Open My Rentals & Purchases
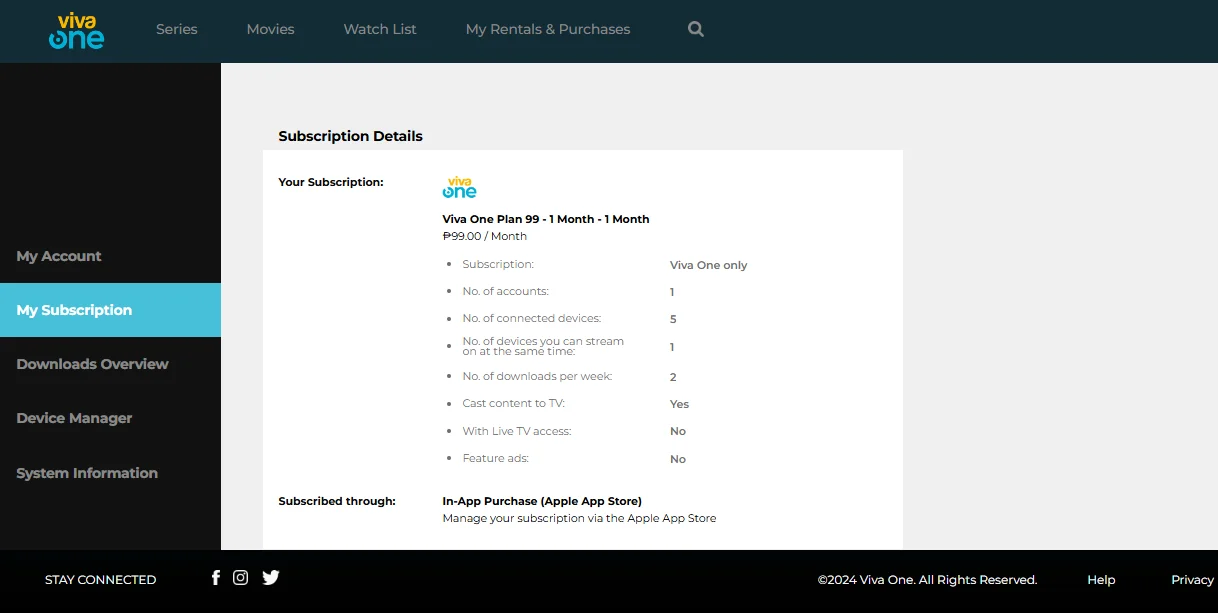Image resolution: width=1218 pixels, height=613 pixels. point(548,29)
